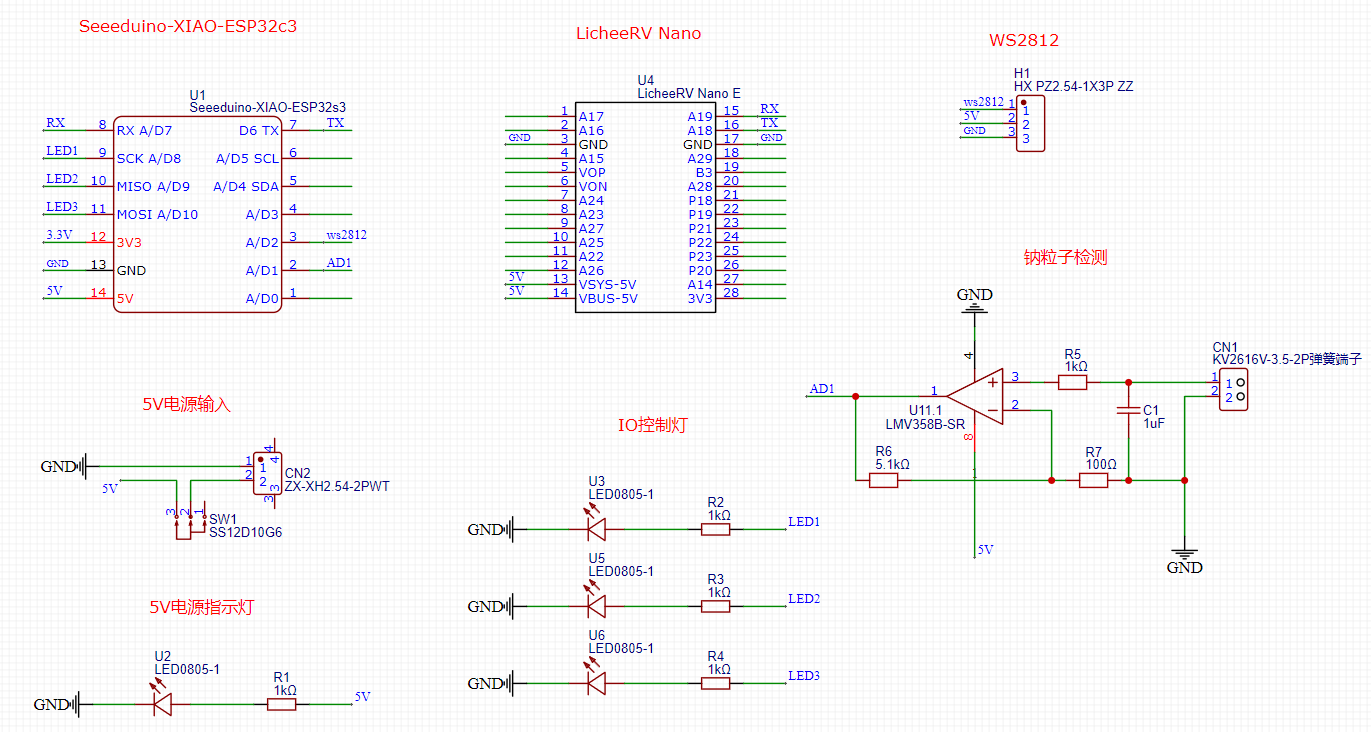Image resolution: width=1371 pixels, height=732 pixels.
Task: Click the MOSI A/D10 pin name
Action: [157, 214]
